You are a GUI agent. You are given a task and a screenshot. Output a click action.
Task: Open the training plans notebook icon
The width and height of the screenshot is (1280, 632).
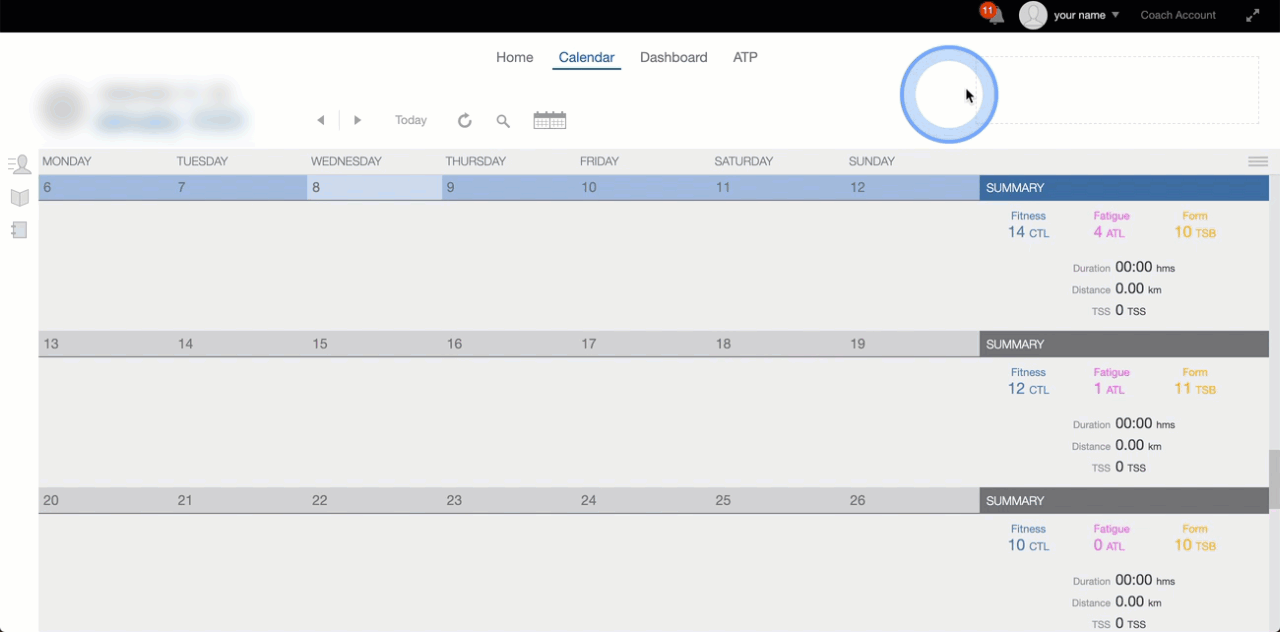point(19,230)
